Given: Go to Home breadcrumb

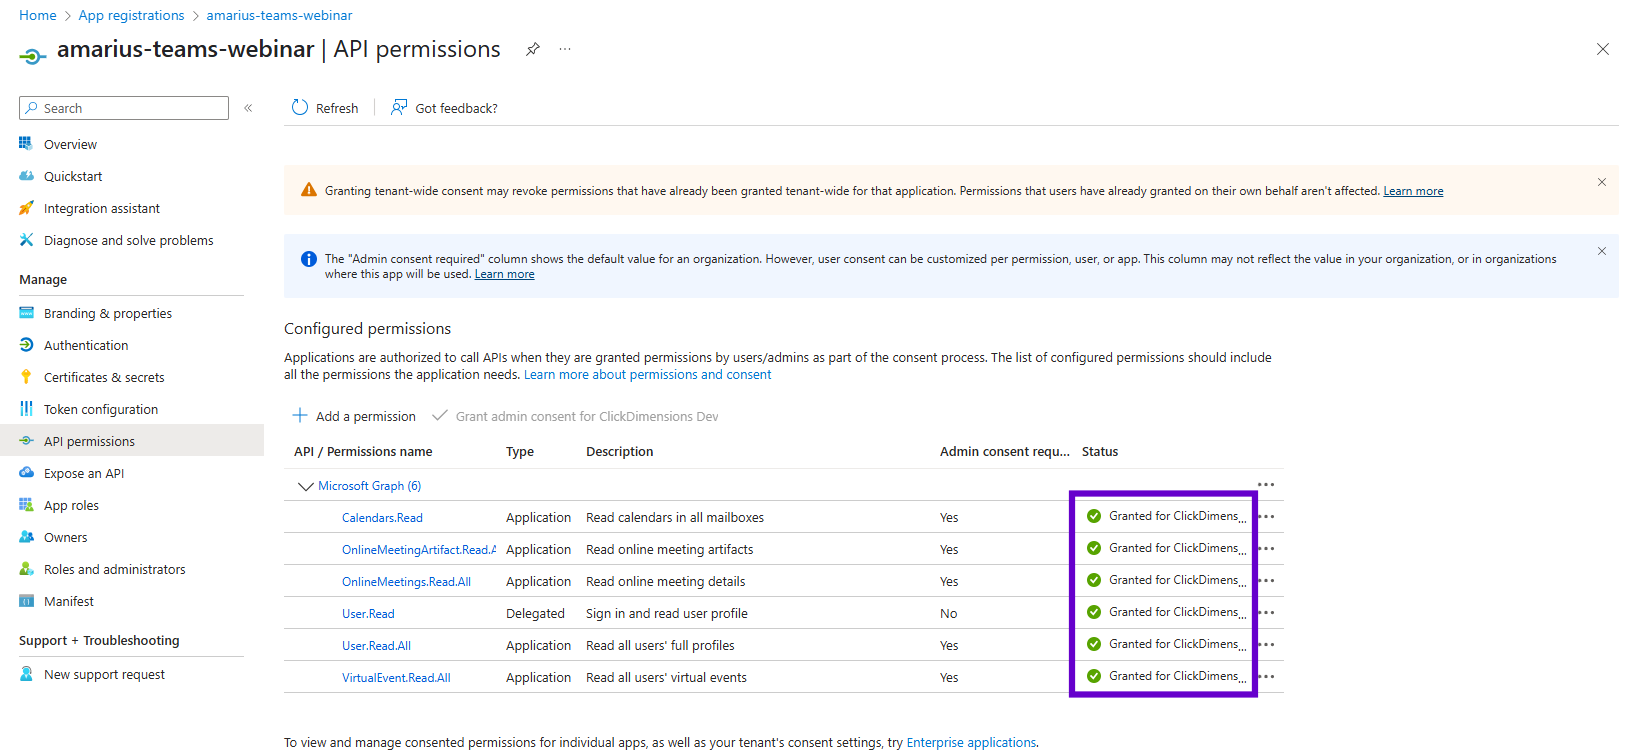Looking at the screenshot, I should (38, 15).
